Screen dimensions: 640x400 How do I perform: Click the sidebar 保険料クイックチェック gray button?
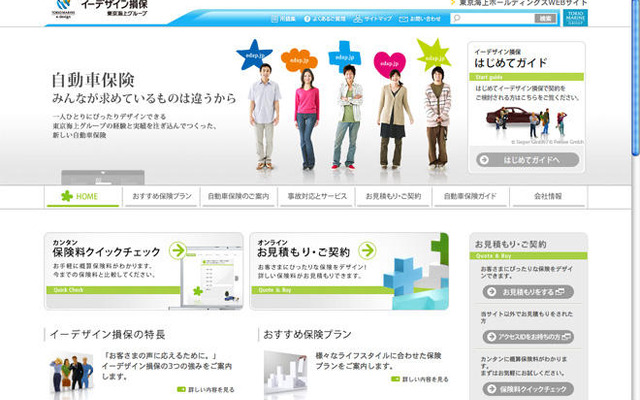(528, 389)
